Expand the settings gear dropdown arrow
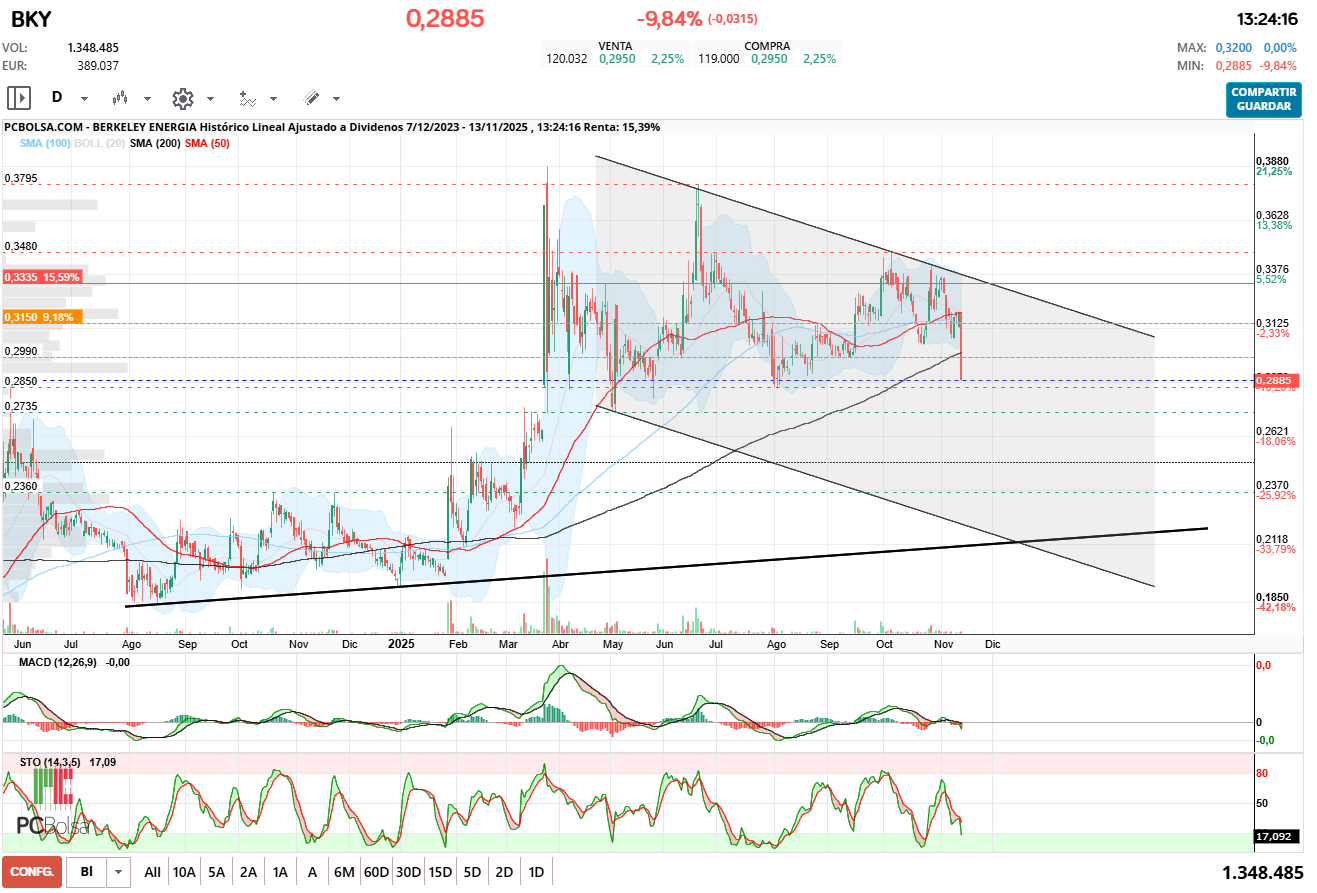Screen dimensions: 1317x893 [x=210, y=99]
